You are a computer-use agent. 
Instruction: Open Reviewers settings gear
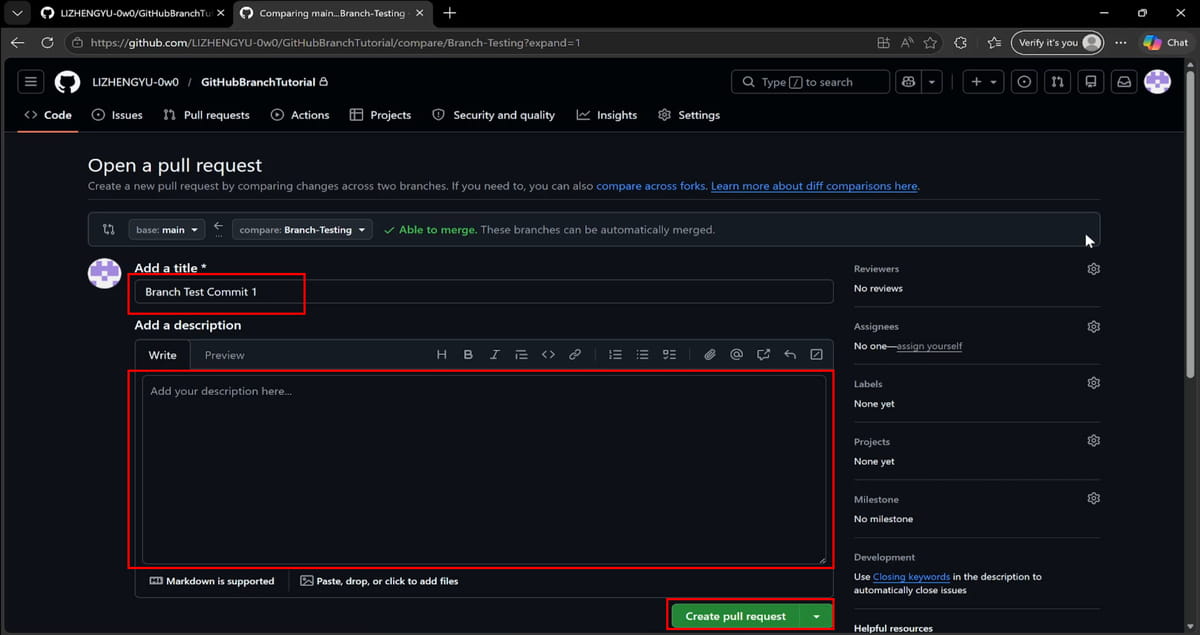(x=1093, y=268)
